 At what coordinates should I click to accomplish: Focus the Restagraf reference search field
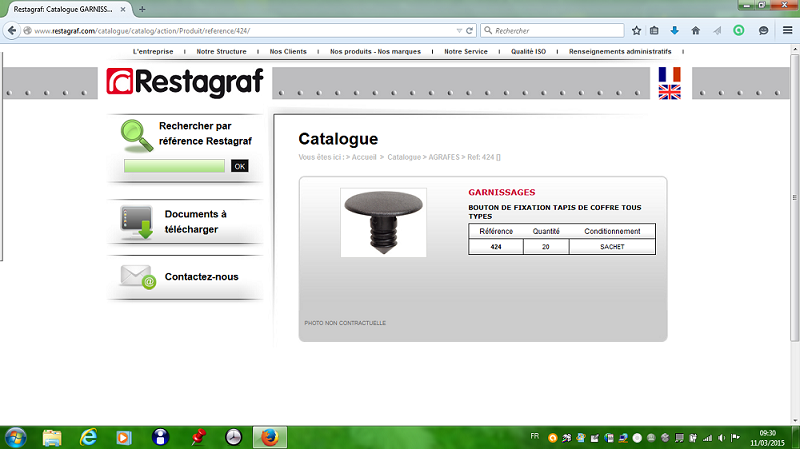(174, 166)
